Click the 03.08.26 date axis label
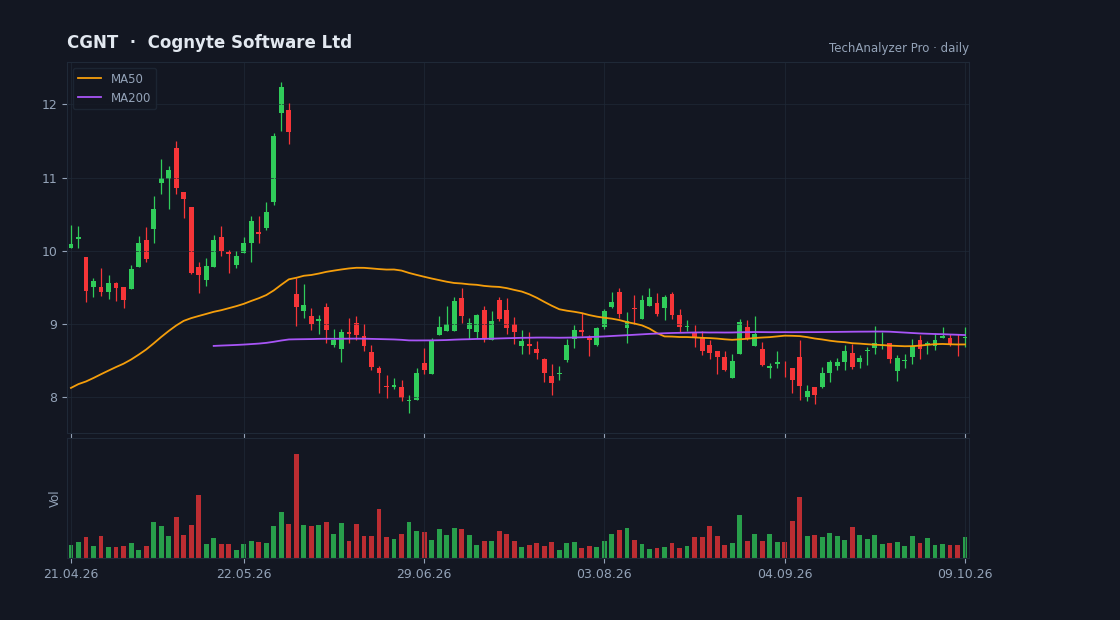Image resolution: width=1120 pixels, height=620 pixels. point(604,574)
